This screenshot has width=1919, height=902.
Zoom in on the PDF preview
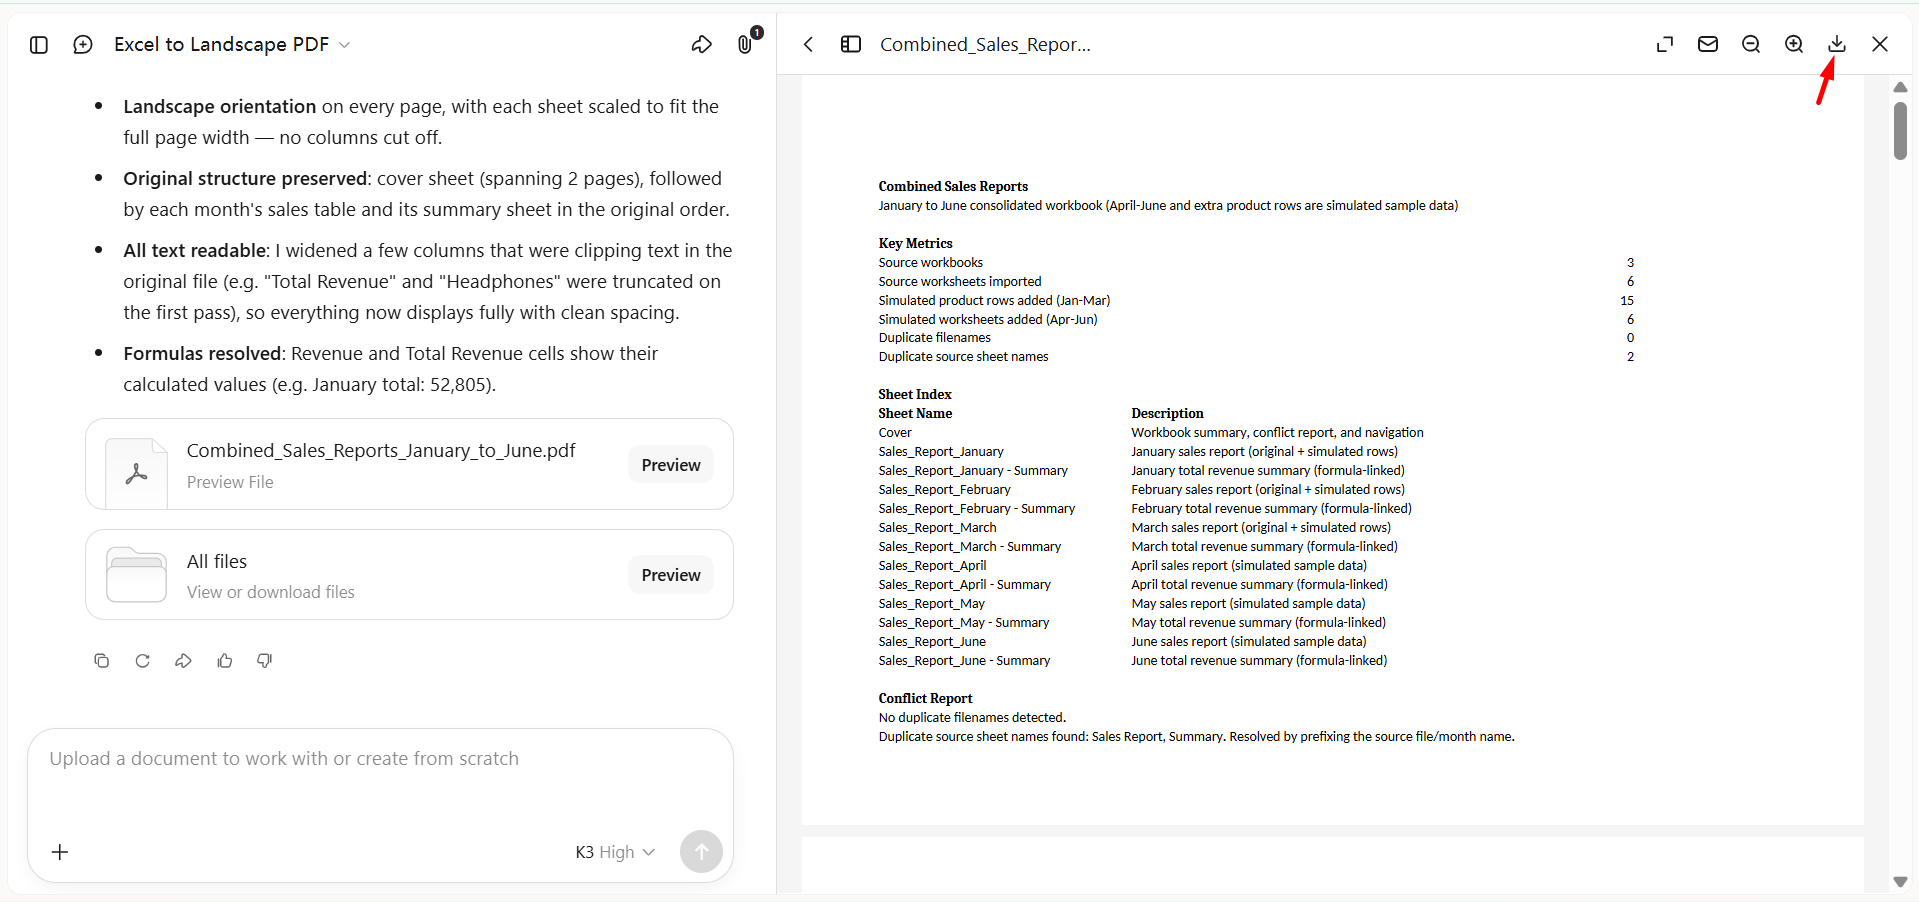pos(1794,45)
